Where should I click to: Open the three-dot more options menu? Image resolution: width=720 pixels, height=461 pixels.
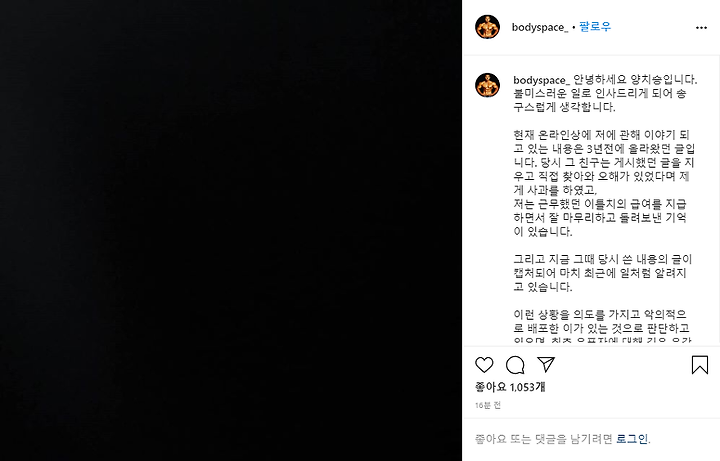[x=701, y=28]
